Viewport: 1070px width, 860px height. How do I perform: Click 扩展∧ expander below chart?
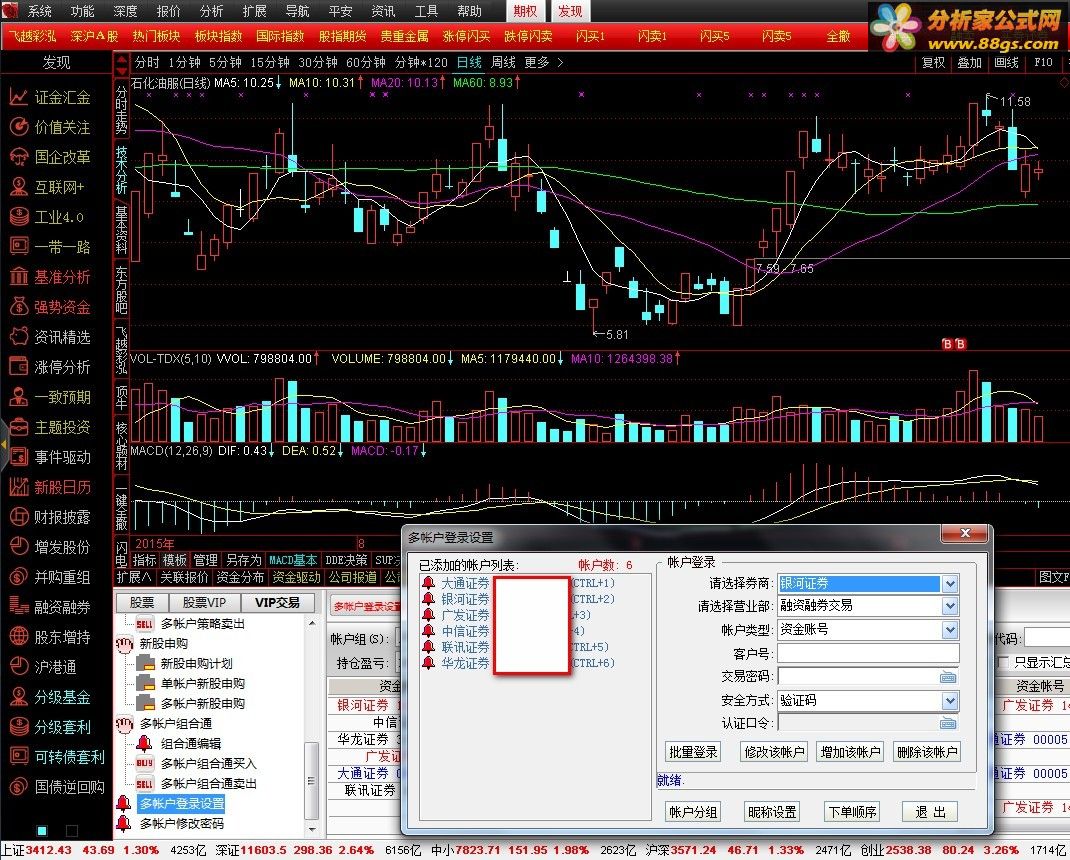pos(135,577)
